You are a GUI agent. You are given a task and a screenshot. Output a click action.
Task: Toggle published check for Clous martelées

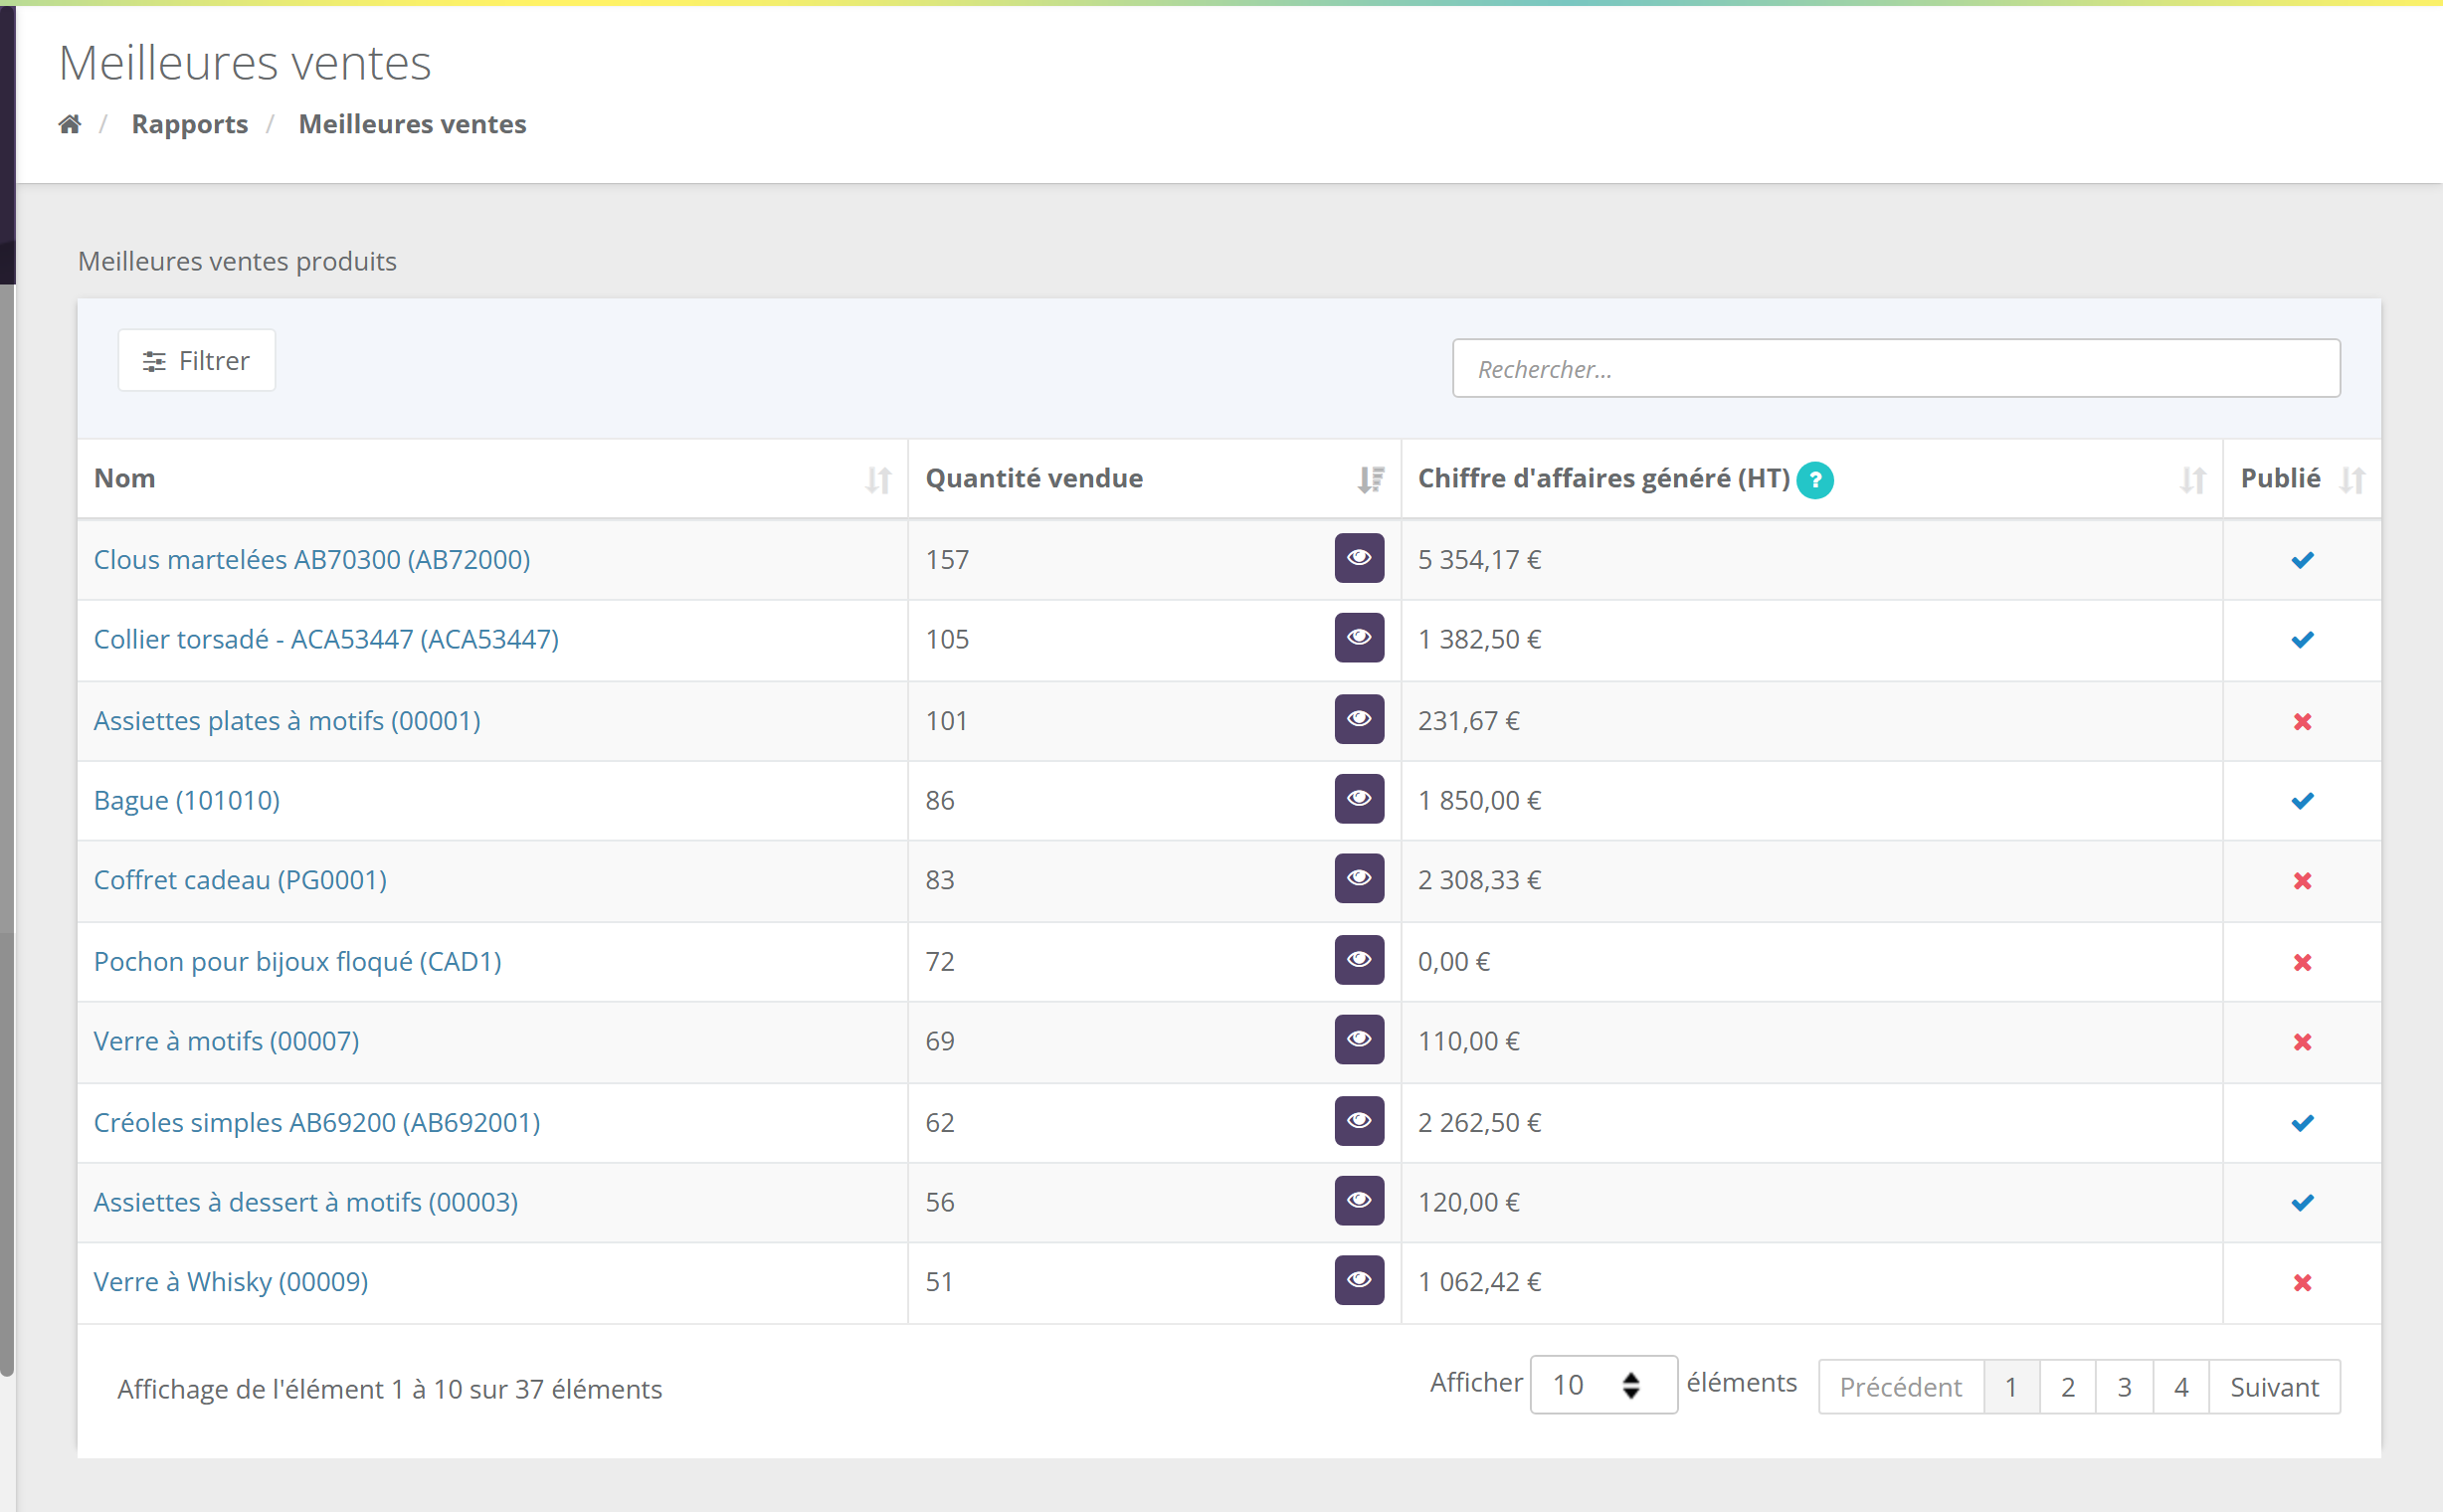[x=2302, y=560]
